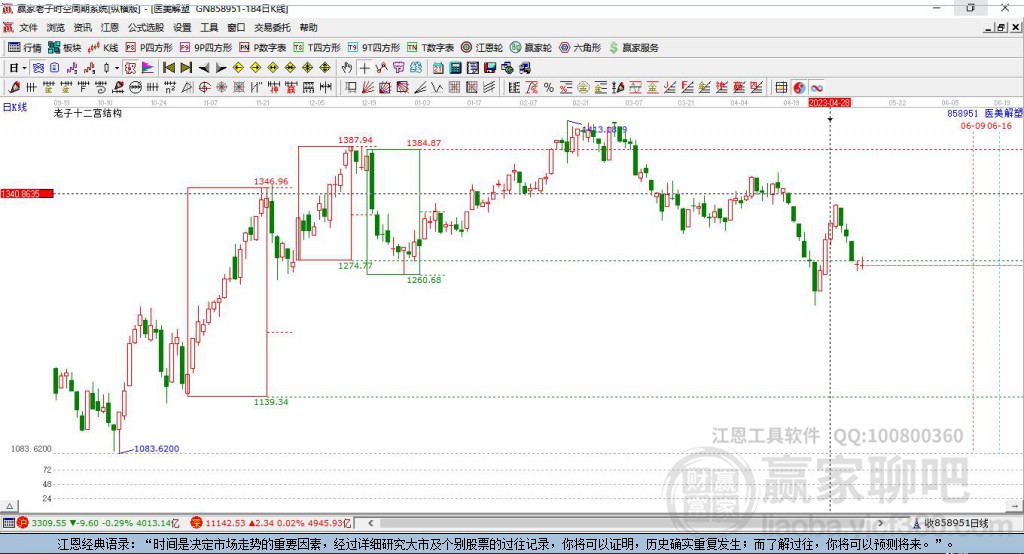This screenshot has height=554, width=1024.
Task: Open the 江恩轮 (Gann wheel) tool
Action: 489,47
